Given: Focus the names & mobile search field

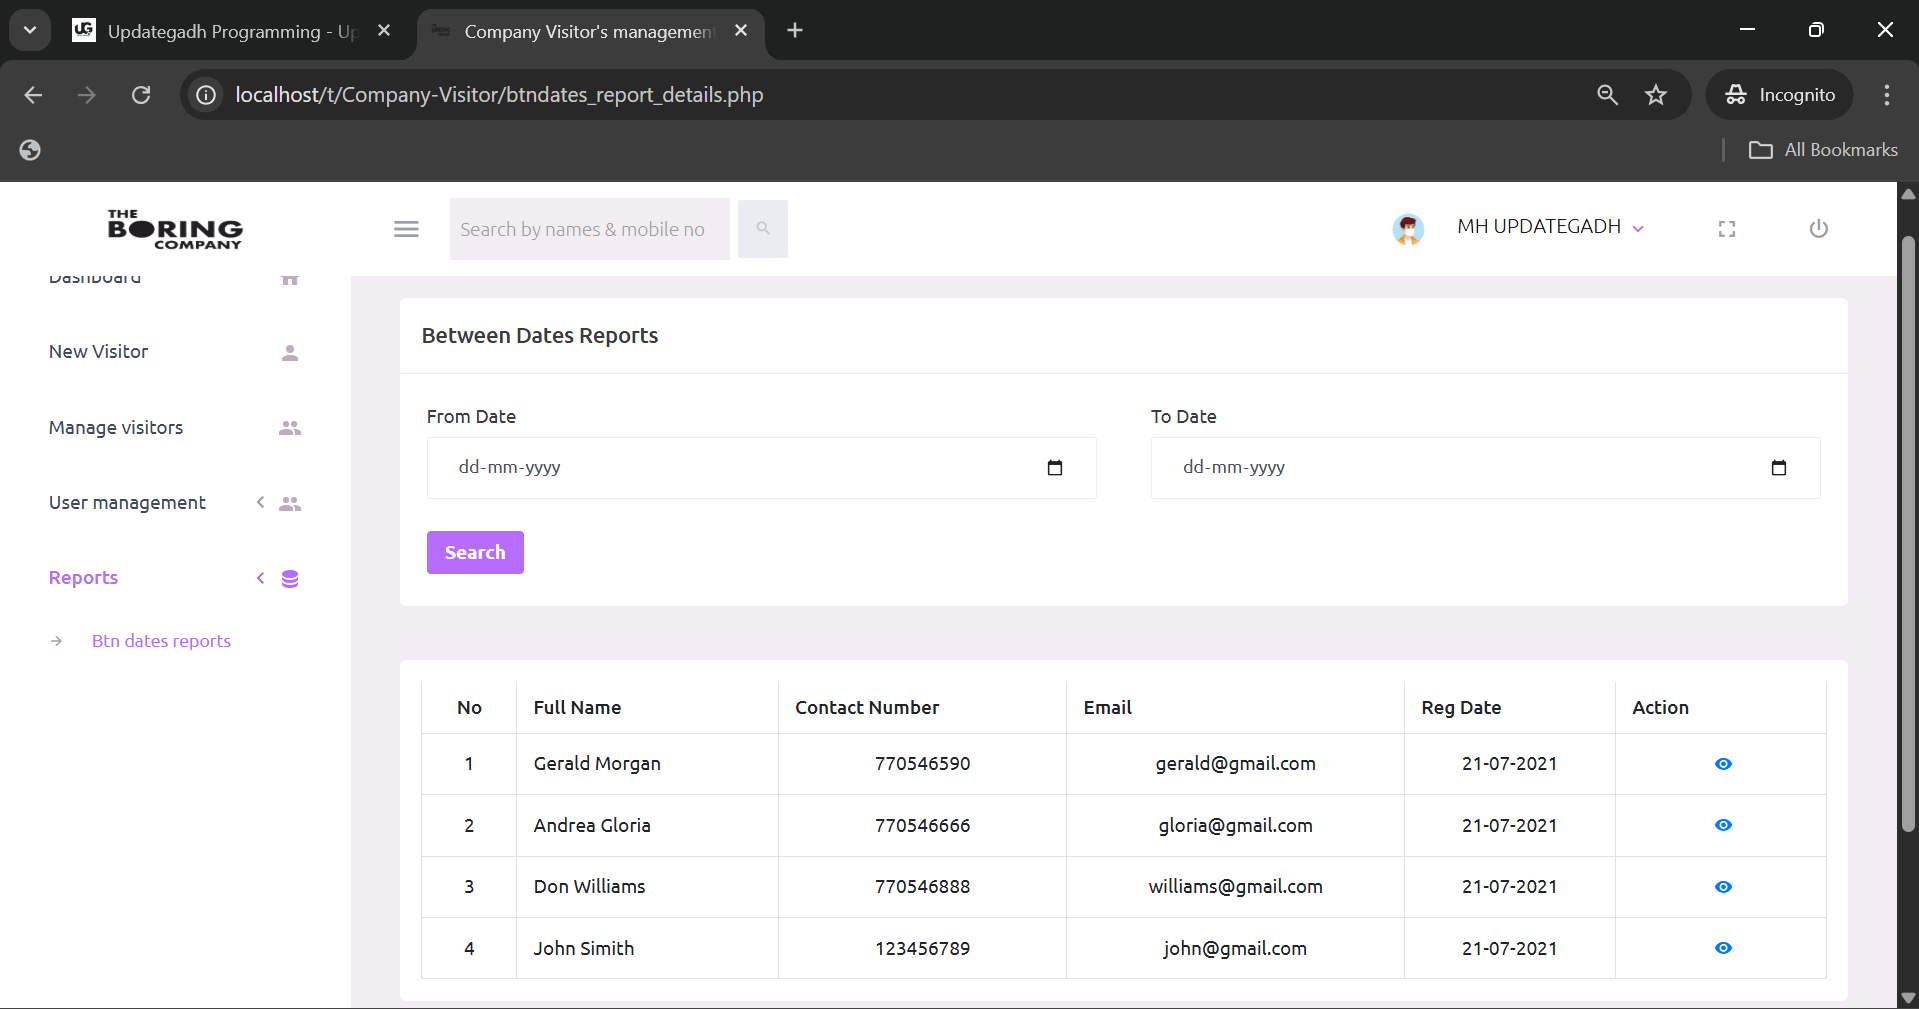Looking at the screenshot, I should tap(589, 229).
